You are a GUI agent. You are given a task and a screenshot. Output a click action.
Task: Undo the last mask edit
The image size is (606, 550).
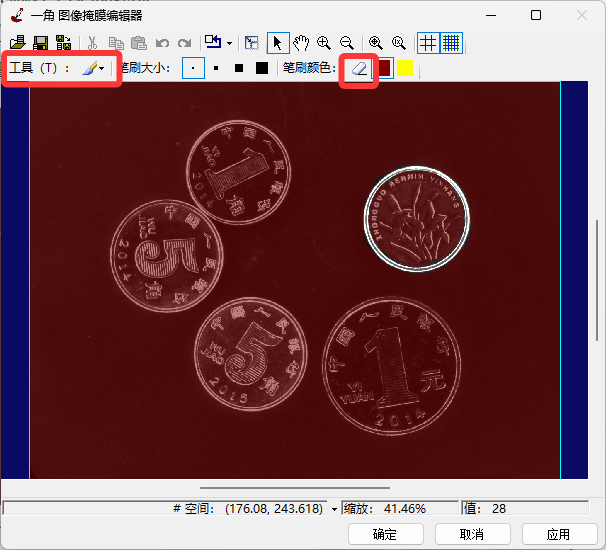162,43
